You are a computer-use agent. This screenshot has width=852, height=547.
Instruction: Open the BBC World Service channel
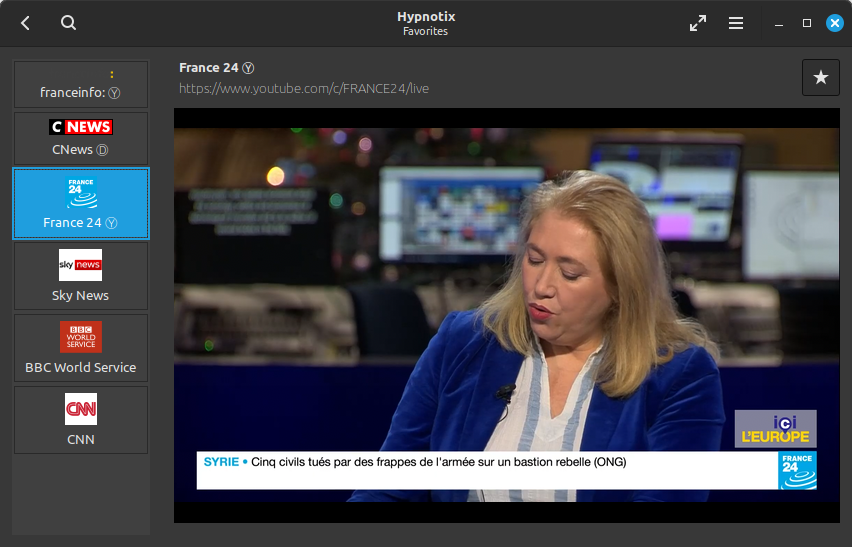81,348
